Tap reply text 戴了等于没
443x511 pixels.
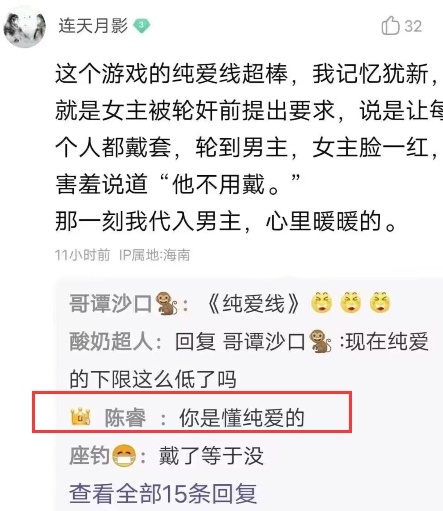(x=211, y=456)
